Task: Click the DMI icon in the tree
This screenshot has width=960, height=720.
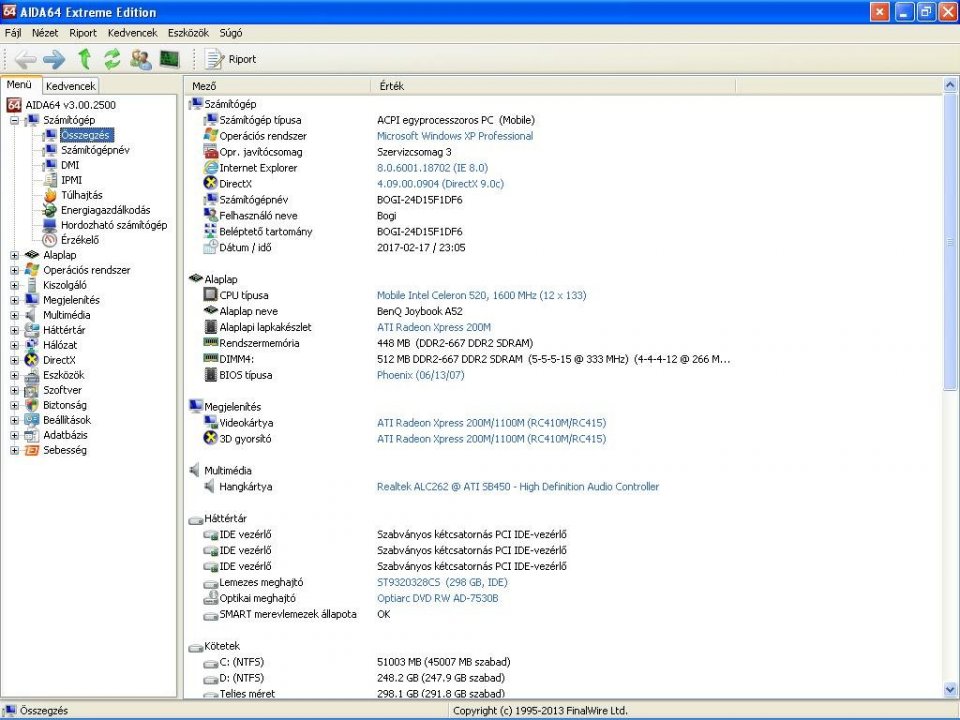Action: pyautogui.click(x=50, y=165)
